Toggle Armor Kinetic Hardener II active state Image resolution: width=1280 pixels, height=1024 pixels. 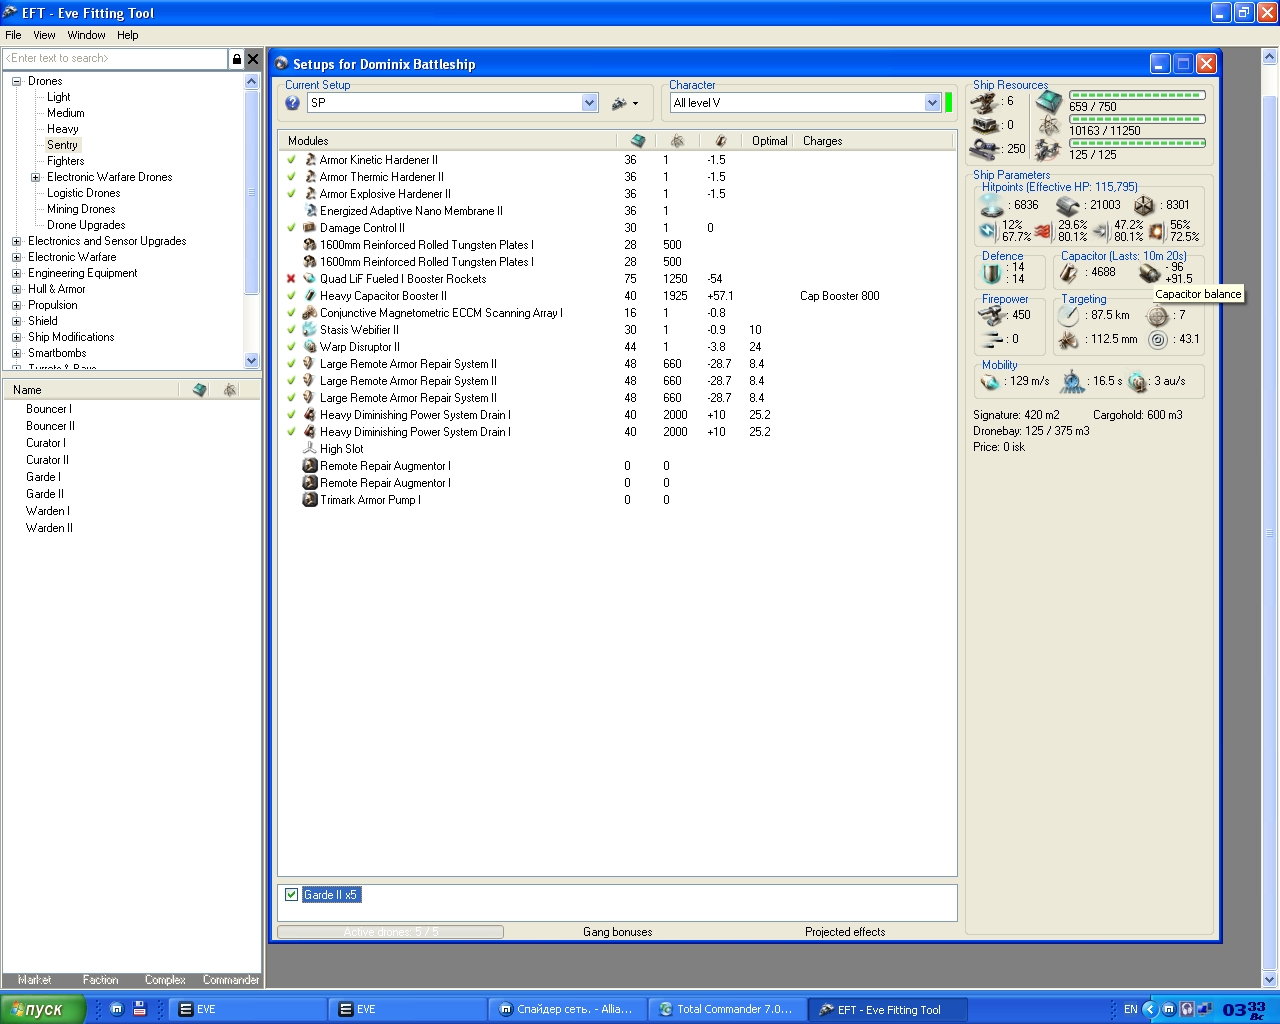(291, 160)
